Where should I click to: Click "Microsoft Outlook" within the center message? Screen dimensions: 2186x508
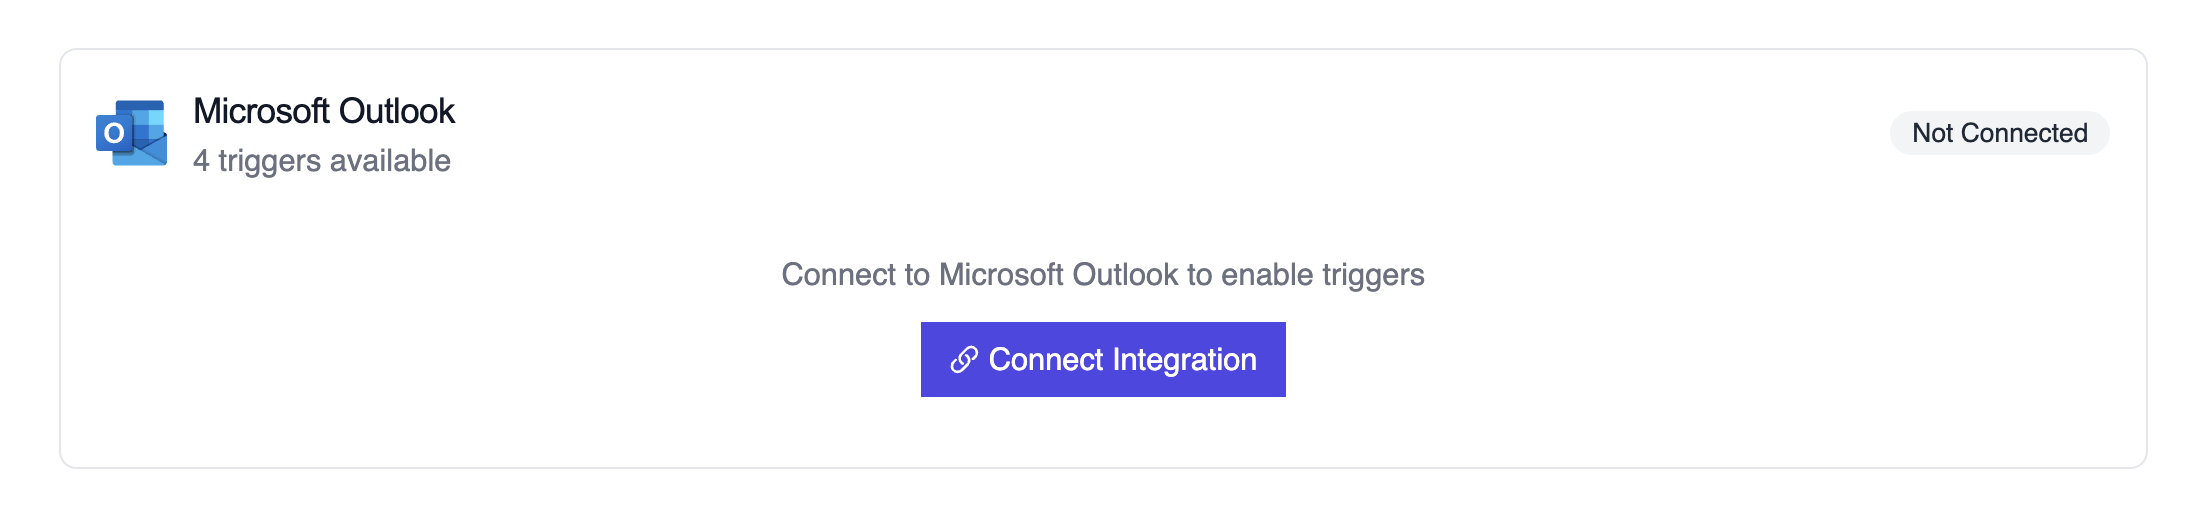[1059, 275]
